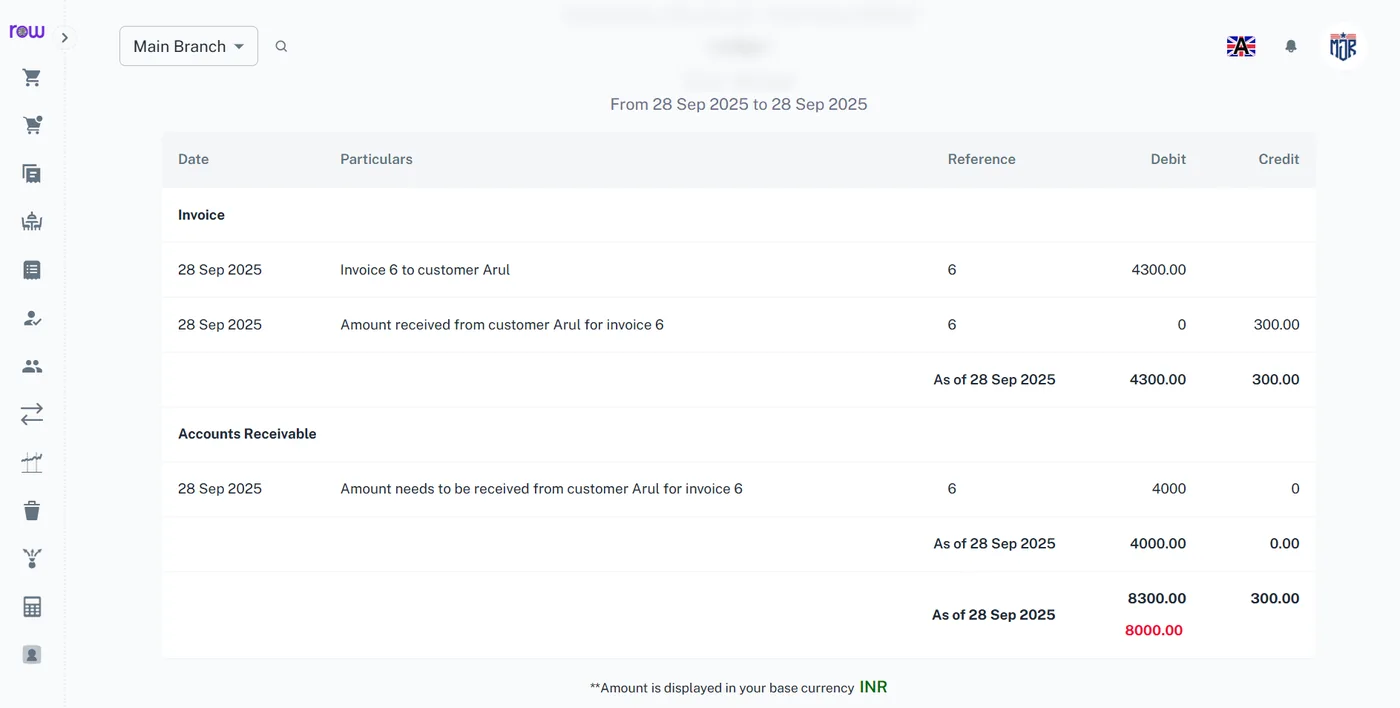Click the Invoice section heading

(201, 215)
